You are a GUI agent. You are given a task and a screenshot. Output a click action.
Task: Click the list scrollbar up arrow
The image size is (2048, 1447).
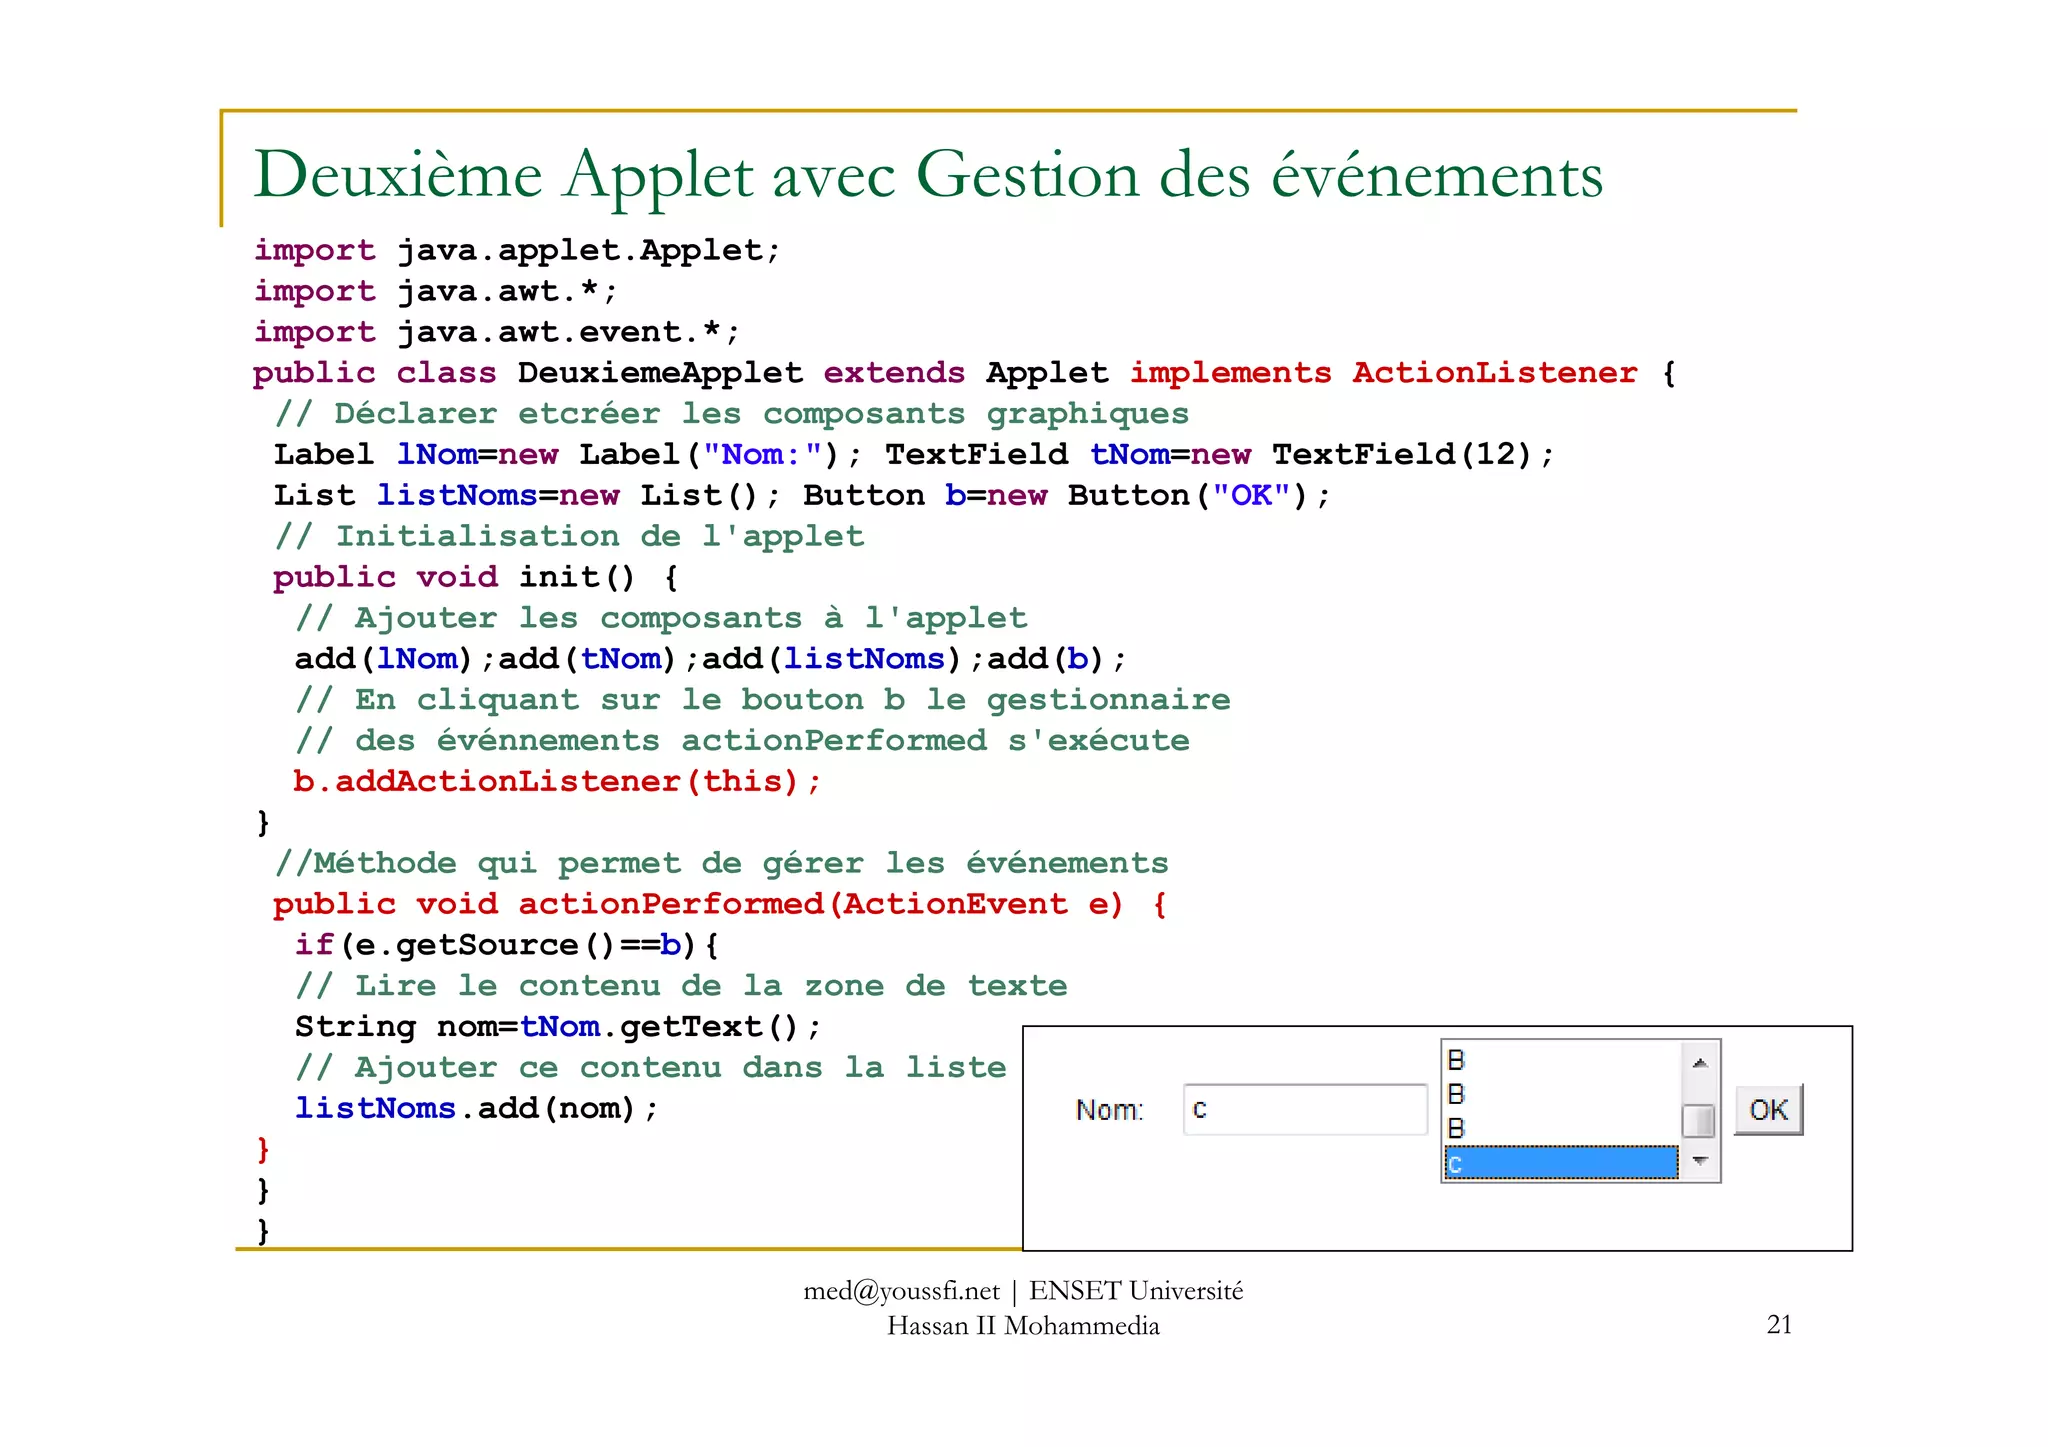click(1699, 1063)
